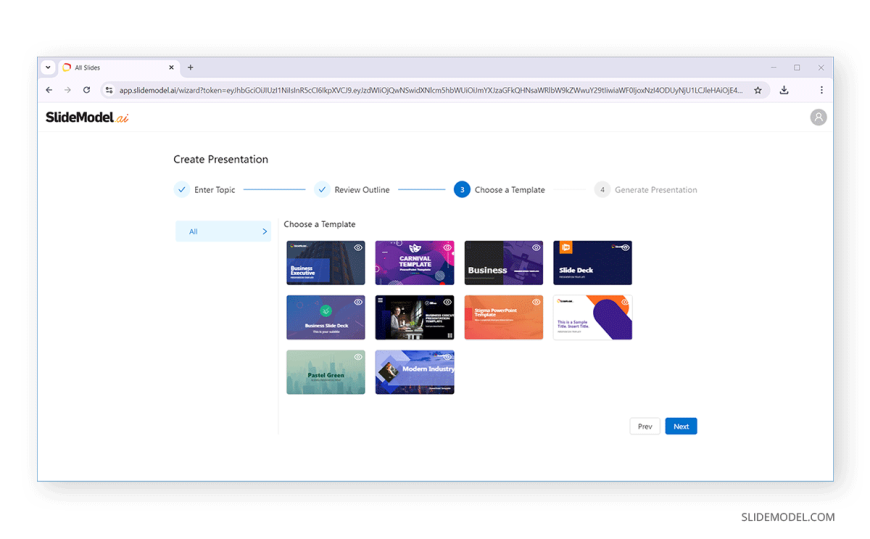870x539 pixels.
Task: Open the user profile avatar icon
Action: click(x=818, y=117)
